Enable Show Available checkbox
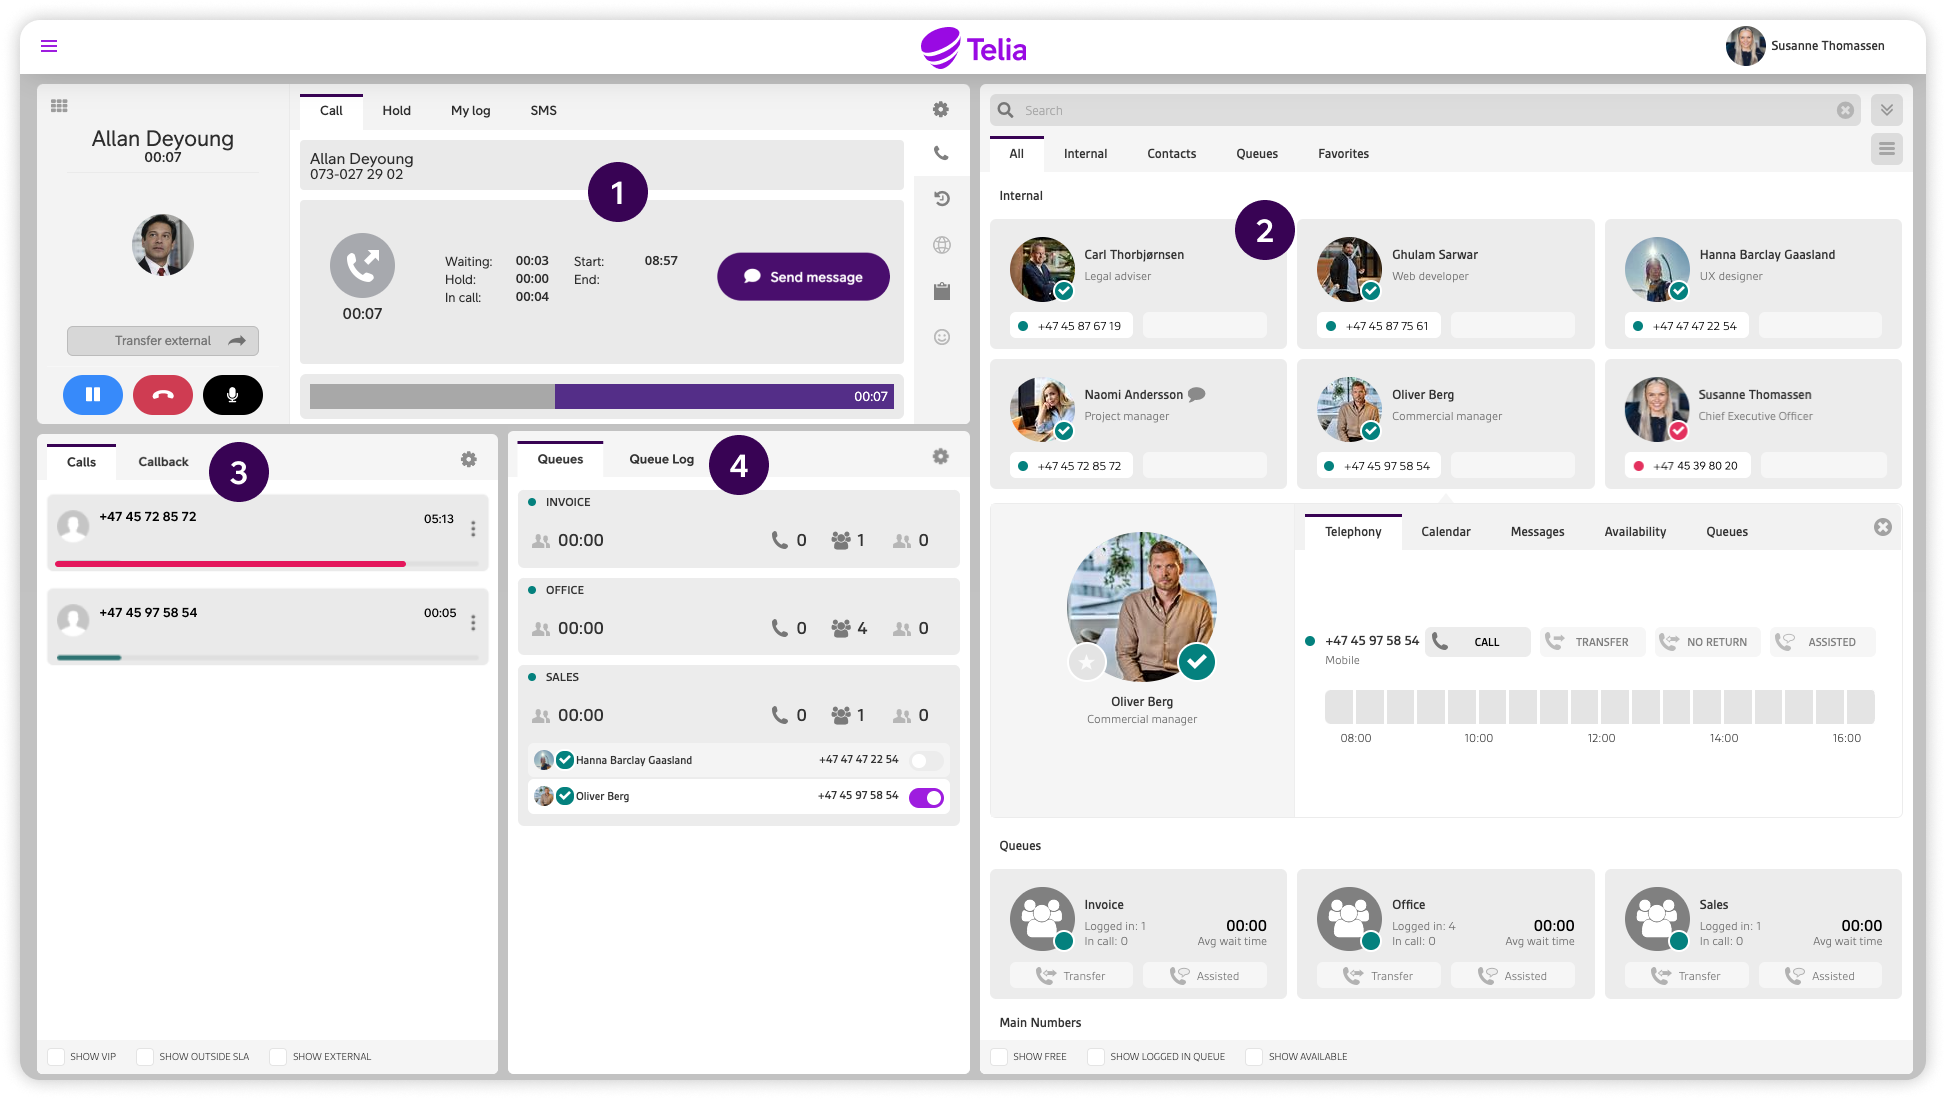Image resolution: width=1946 pixels, height=1100 pixels. (1254, 1057)
